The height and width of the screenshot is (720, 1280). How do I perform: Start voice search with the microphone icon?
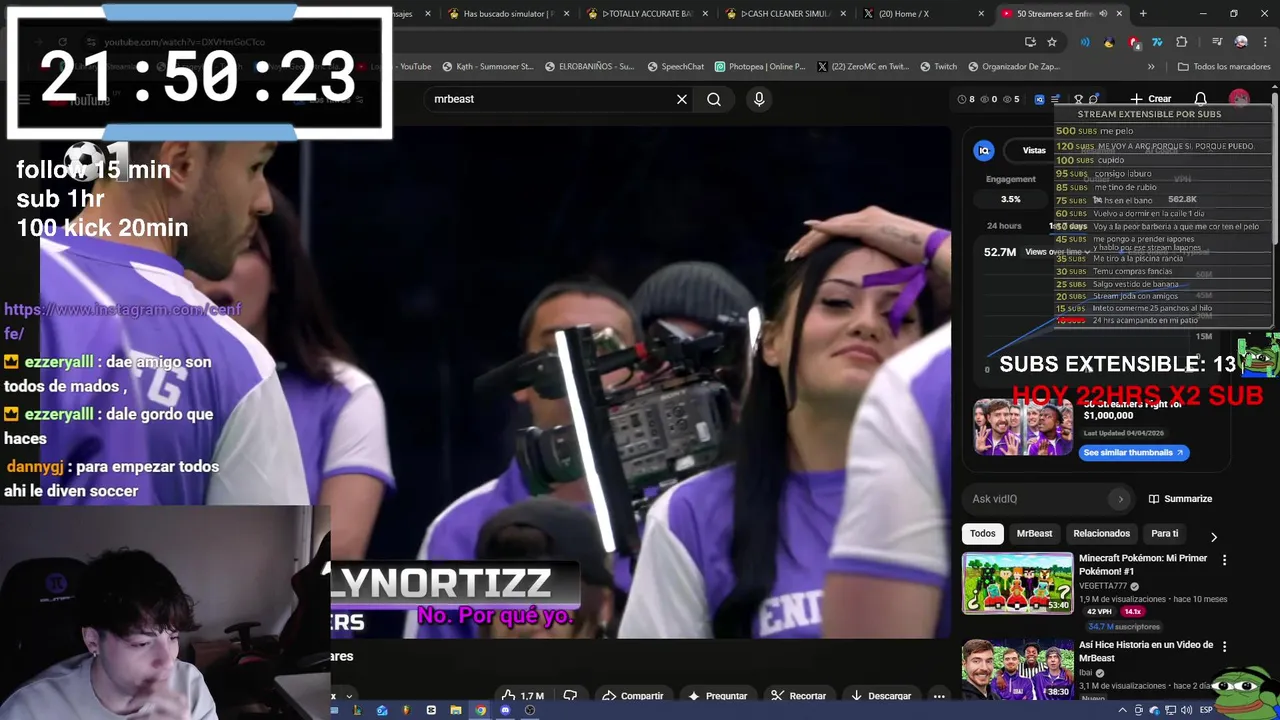click(759, 99)
